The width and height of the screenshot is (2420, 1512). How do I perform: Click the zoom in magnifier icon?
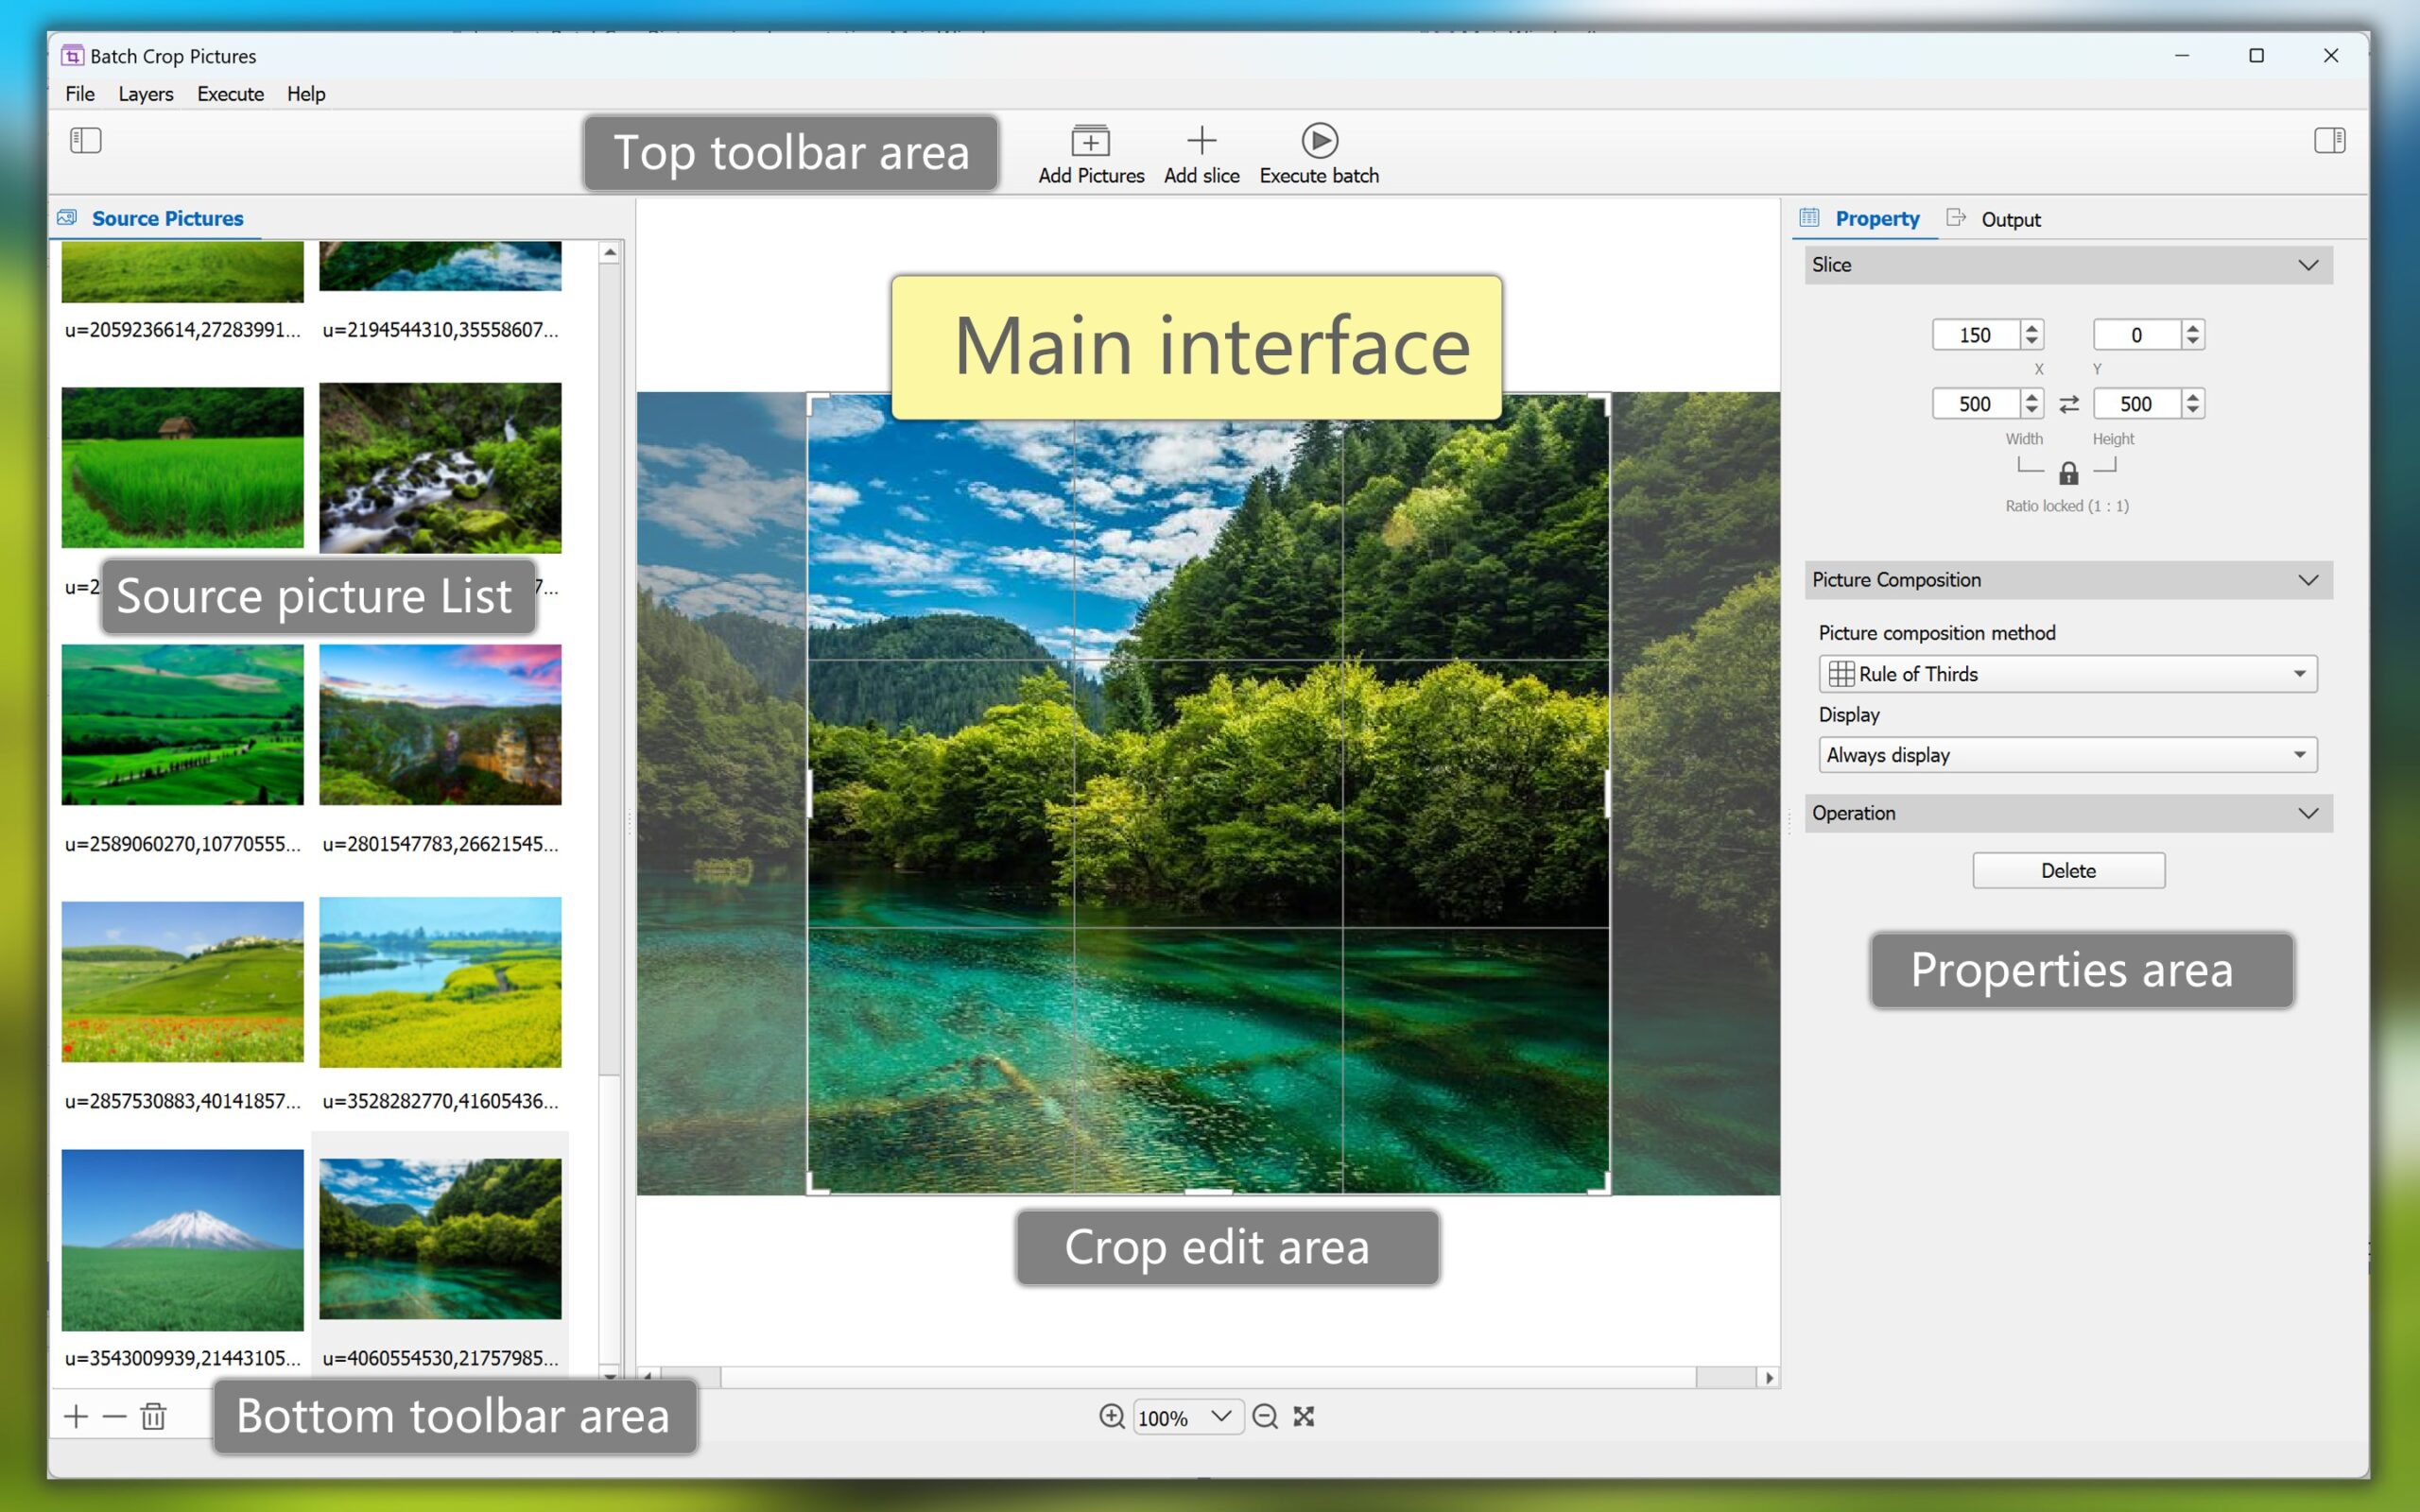click(1111, 1416)
